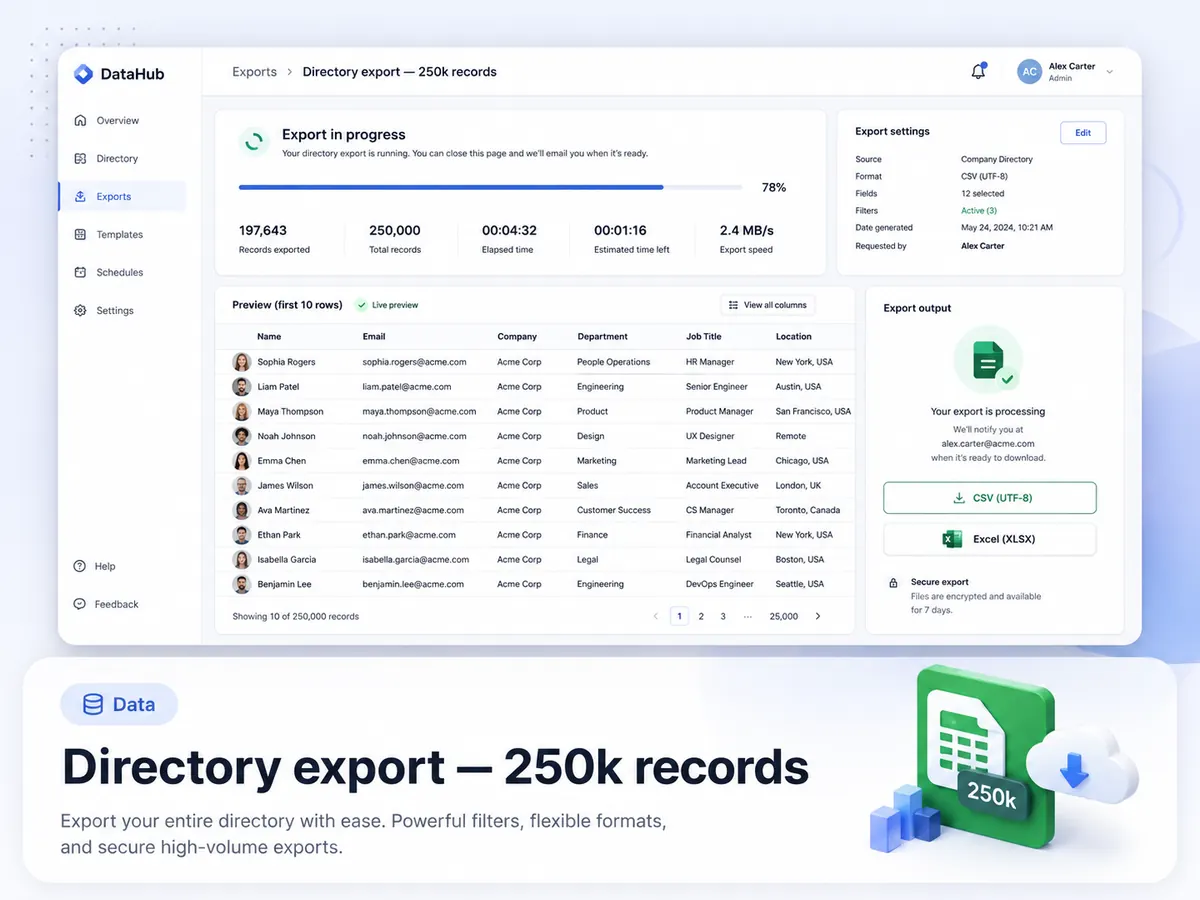1200x900 pixels.
Task: Click the Data category badge
Action: click(x=119, y=705)
